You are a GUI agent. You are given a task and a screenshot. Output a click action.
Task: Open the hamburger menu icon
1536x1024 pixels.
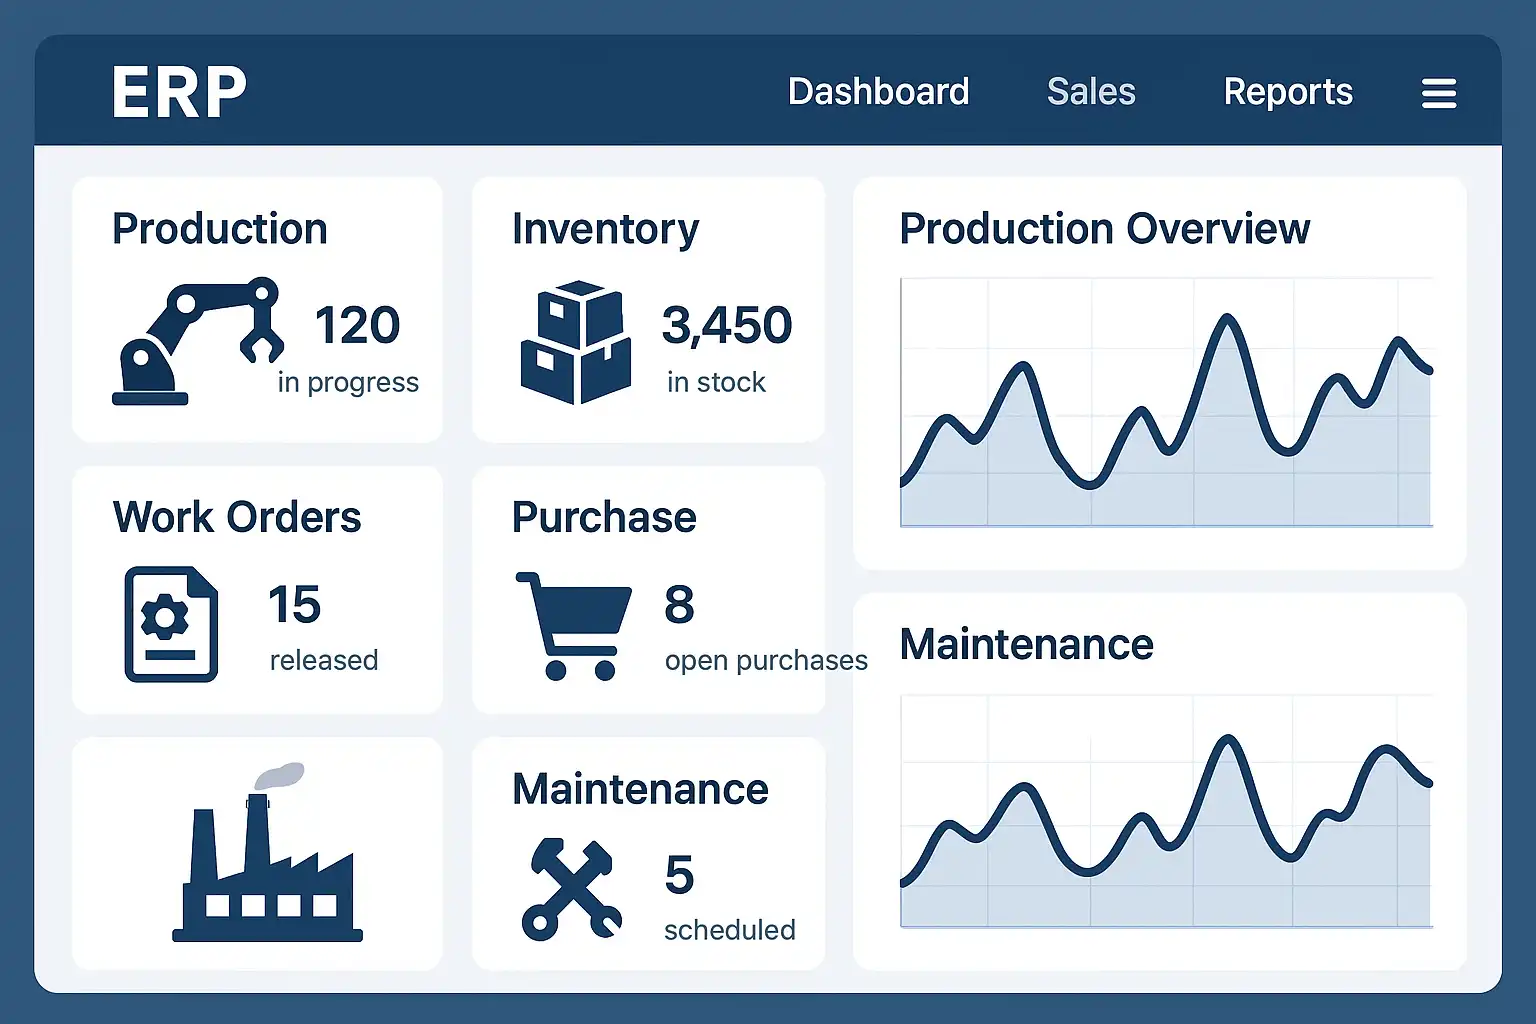(1438, 93)
